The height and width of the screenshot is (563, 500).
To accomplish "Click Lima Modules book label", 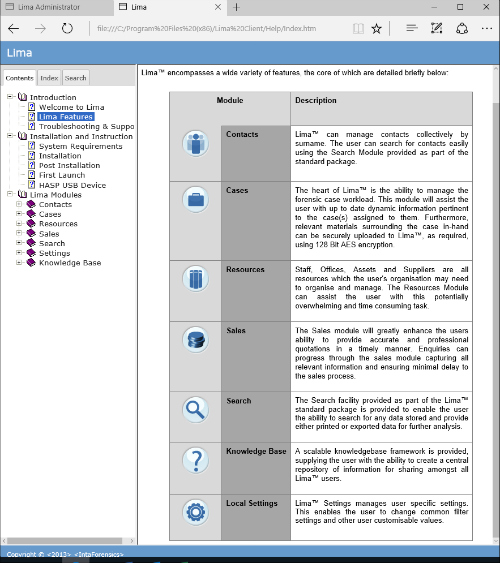I will coord(56,195).
